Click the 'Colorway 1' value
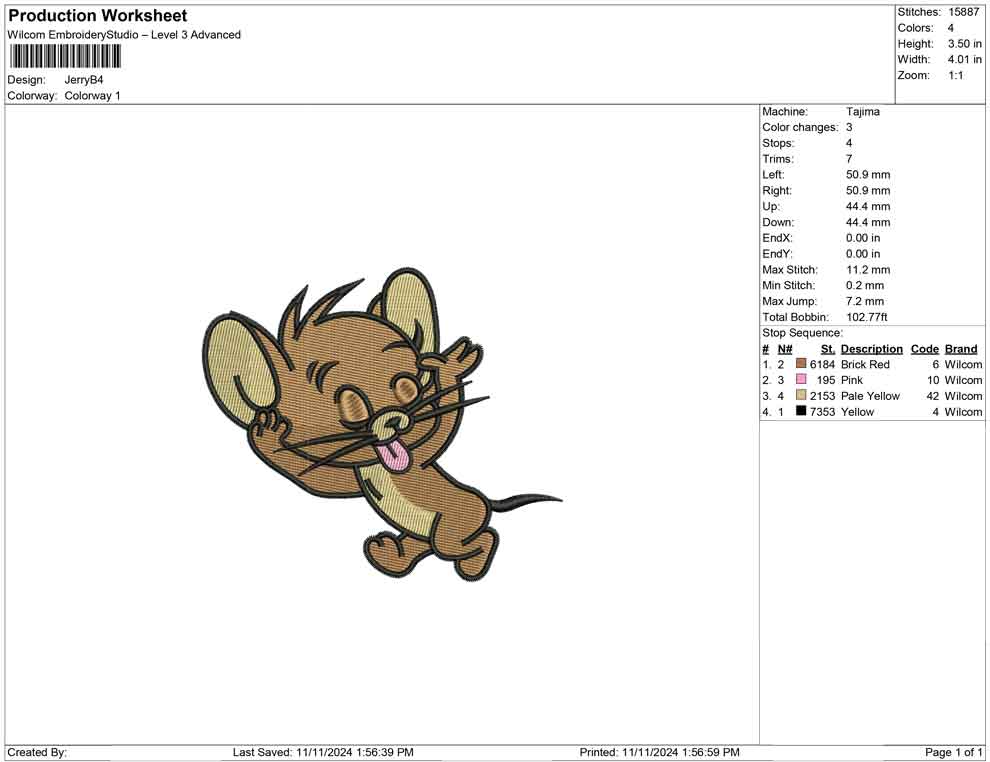Image resolution: width=990 pixels, height=762 pixels. [x=92, y=96]
